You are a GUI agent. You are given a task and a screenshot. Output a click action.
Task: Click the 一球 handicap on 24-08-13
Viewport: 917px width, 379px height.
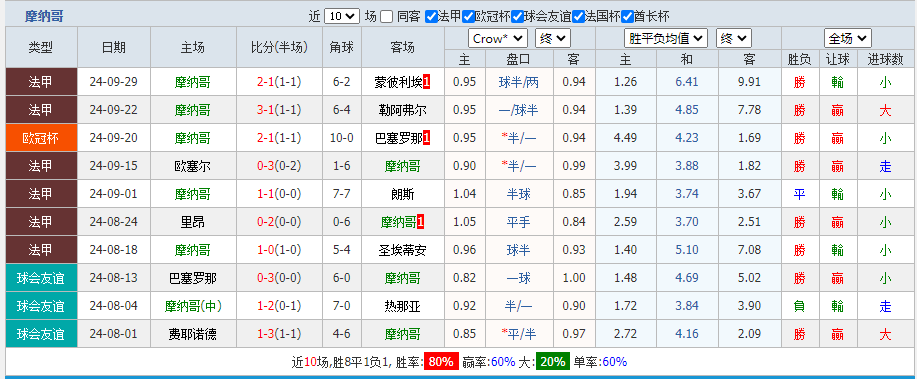[x=518, y=277]
